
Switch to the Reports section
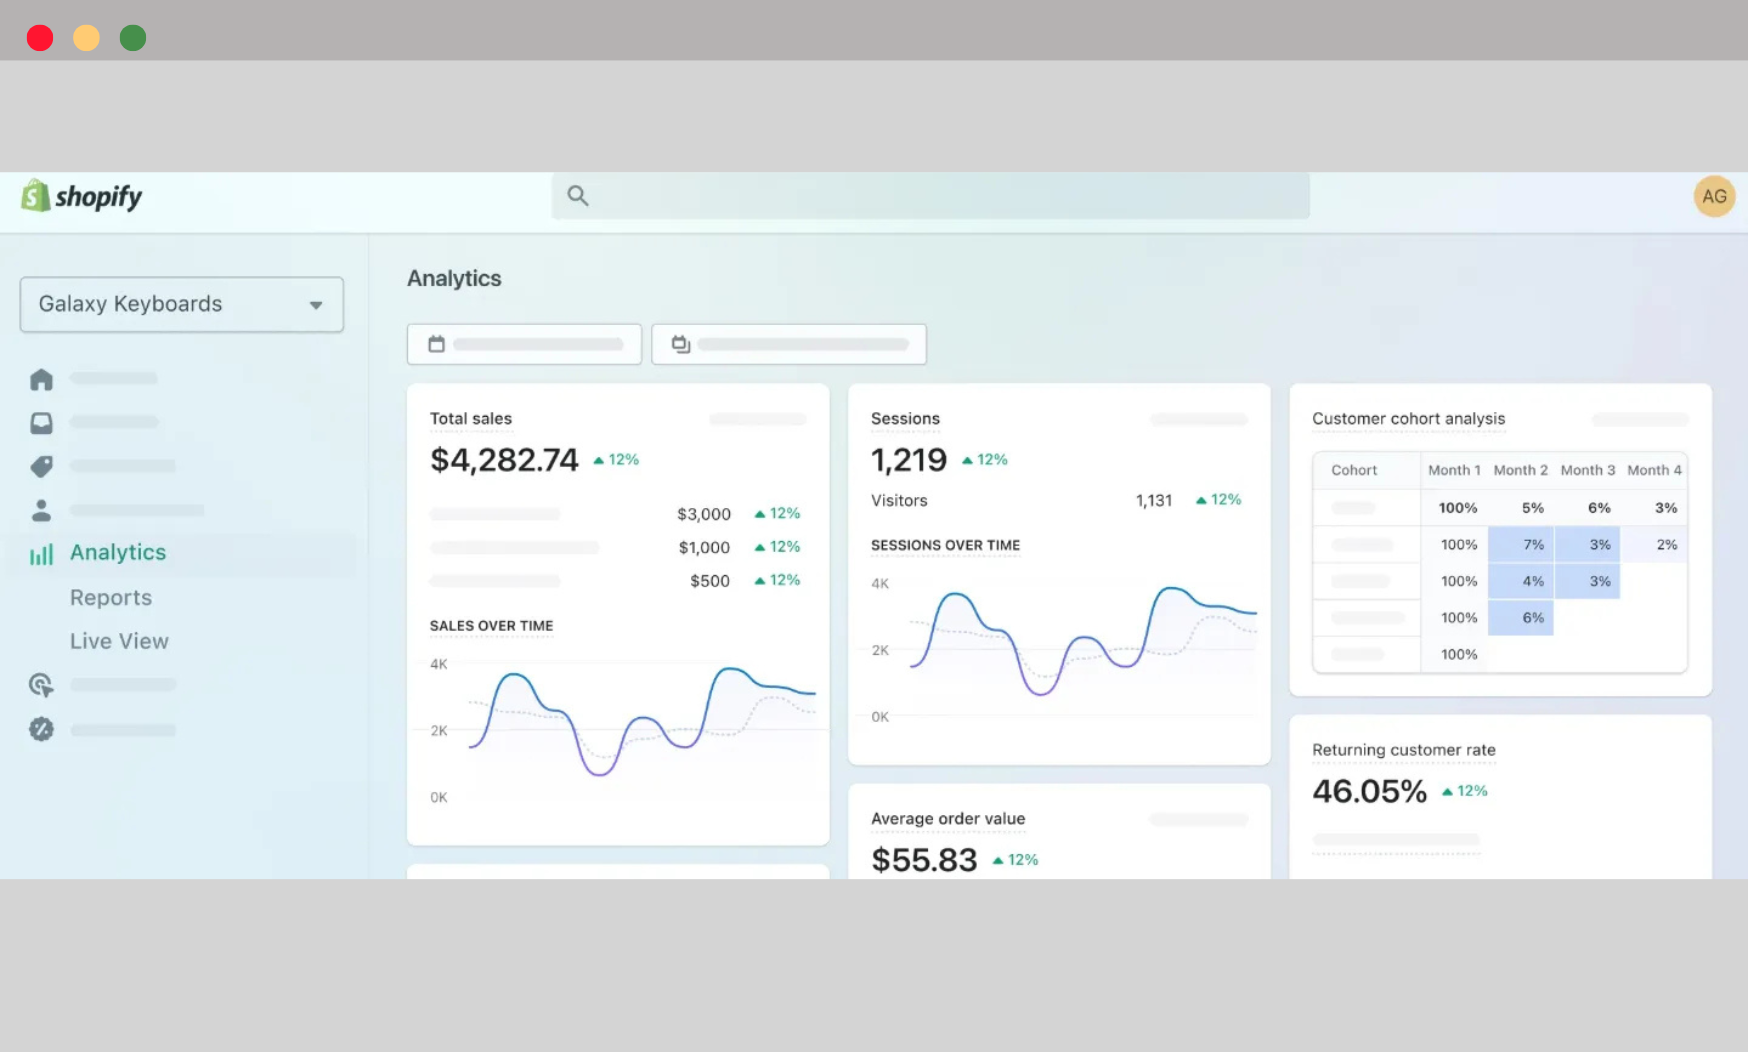coord(111,597)
